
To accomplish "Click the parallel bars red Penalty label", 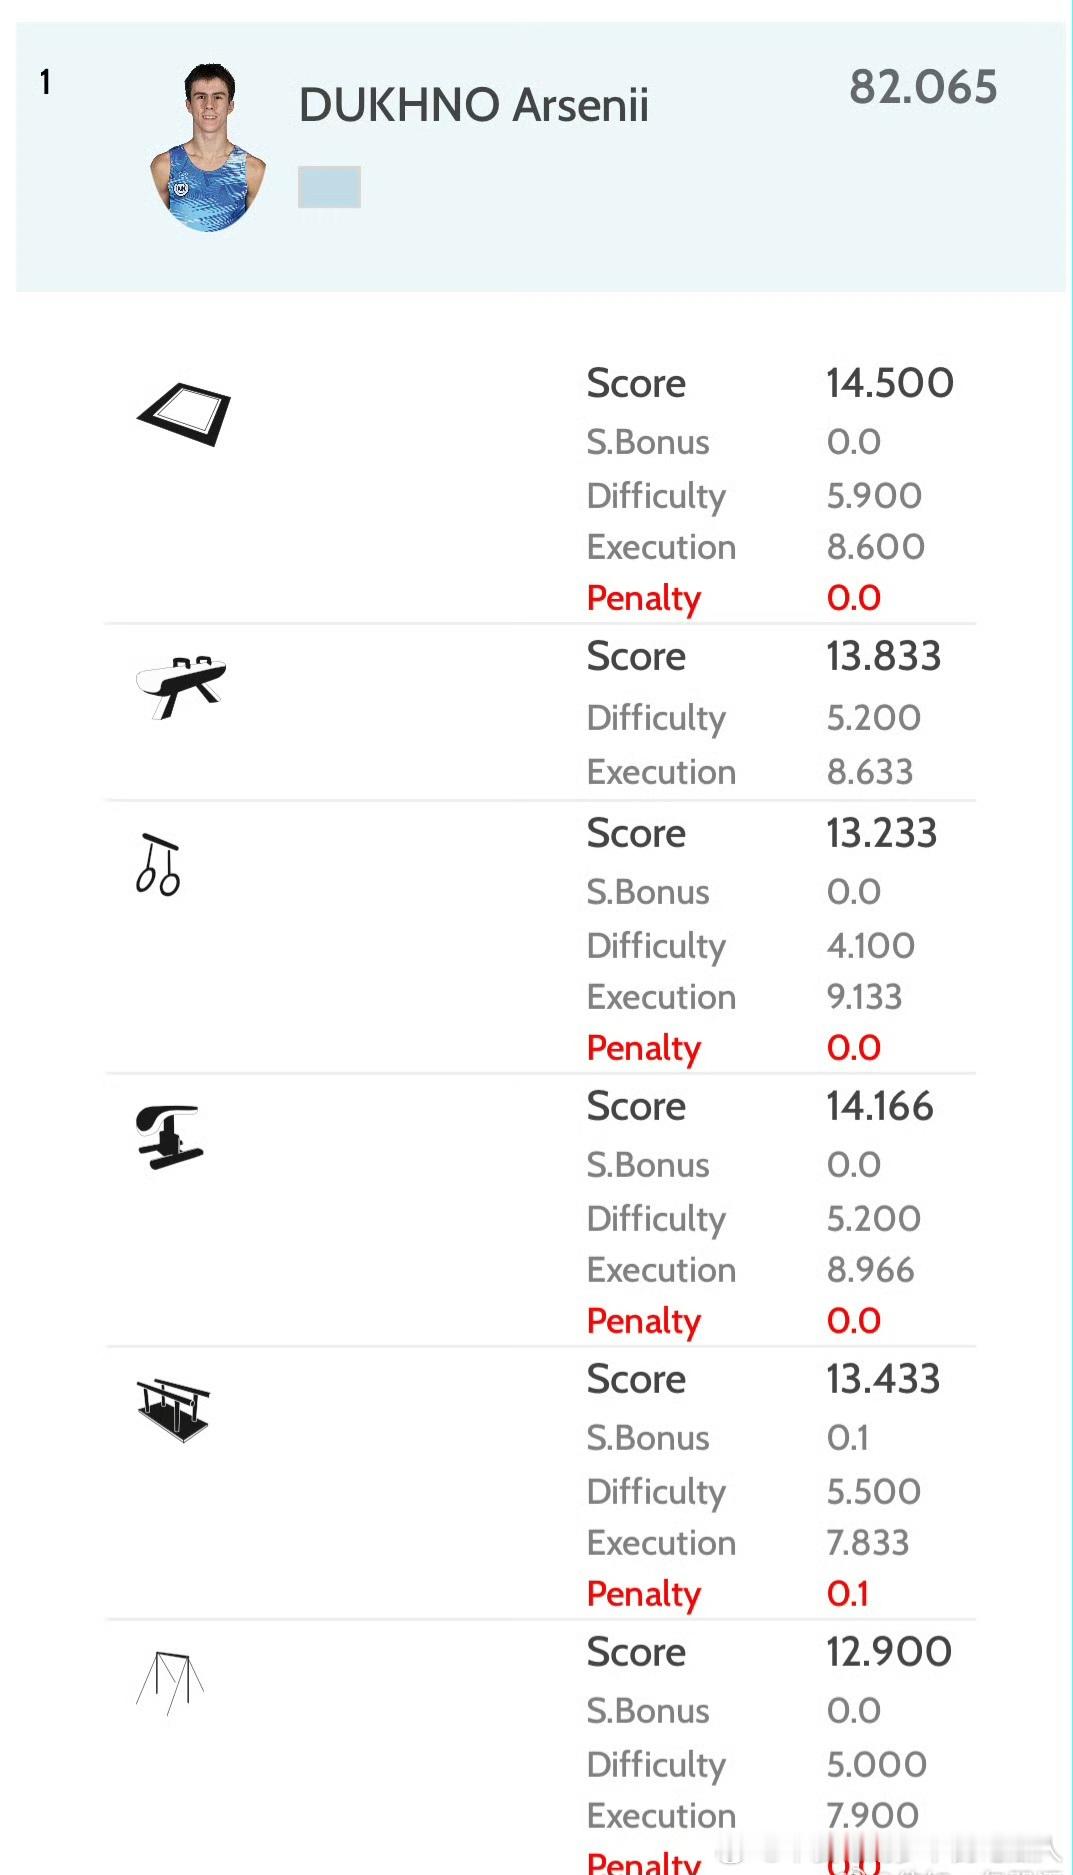I will tap(644, 1595).
